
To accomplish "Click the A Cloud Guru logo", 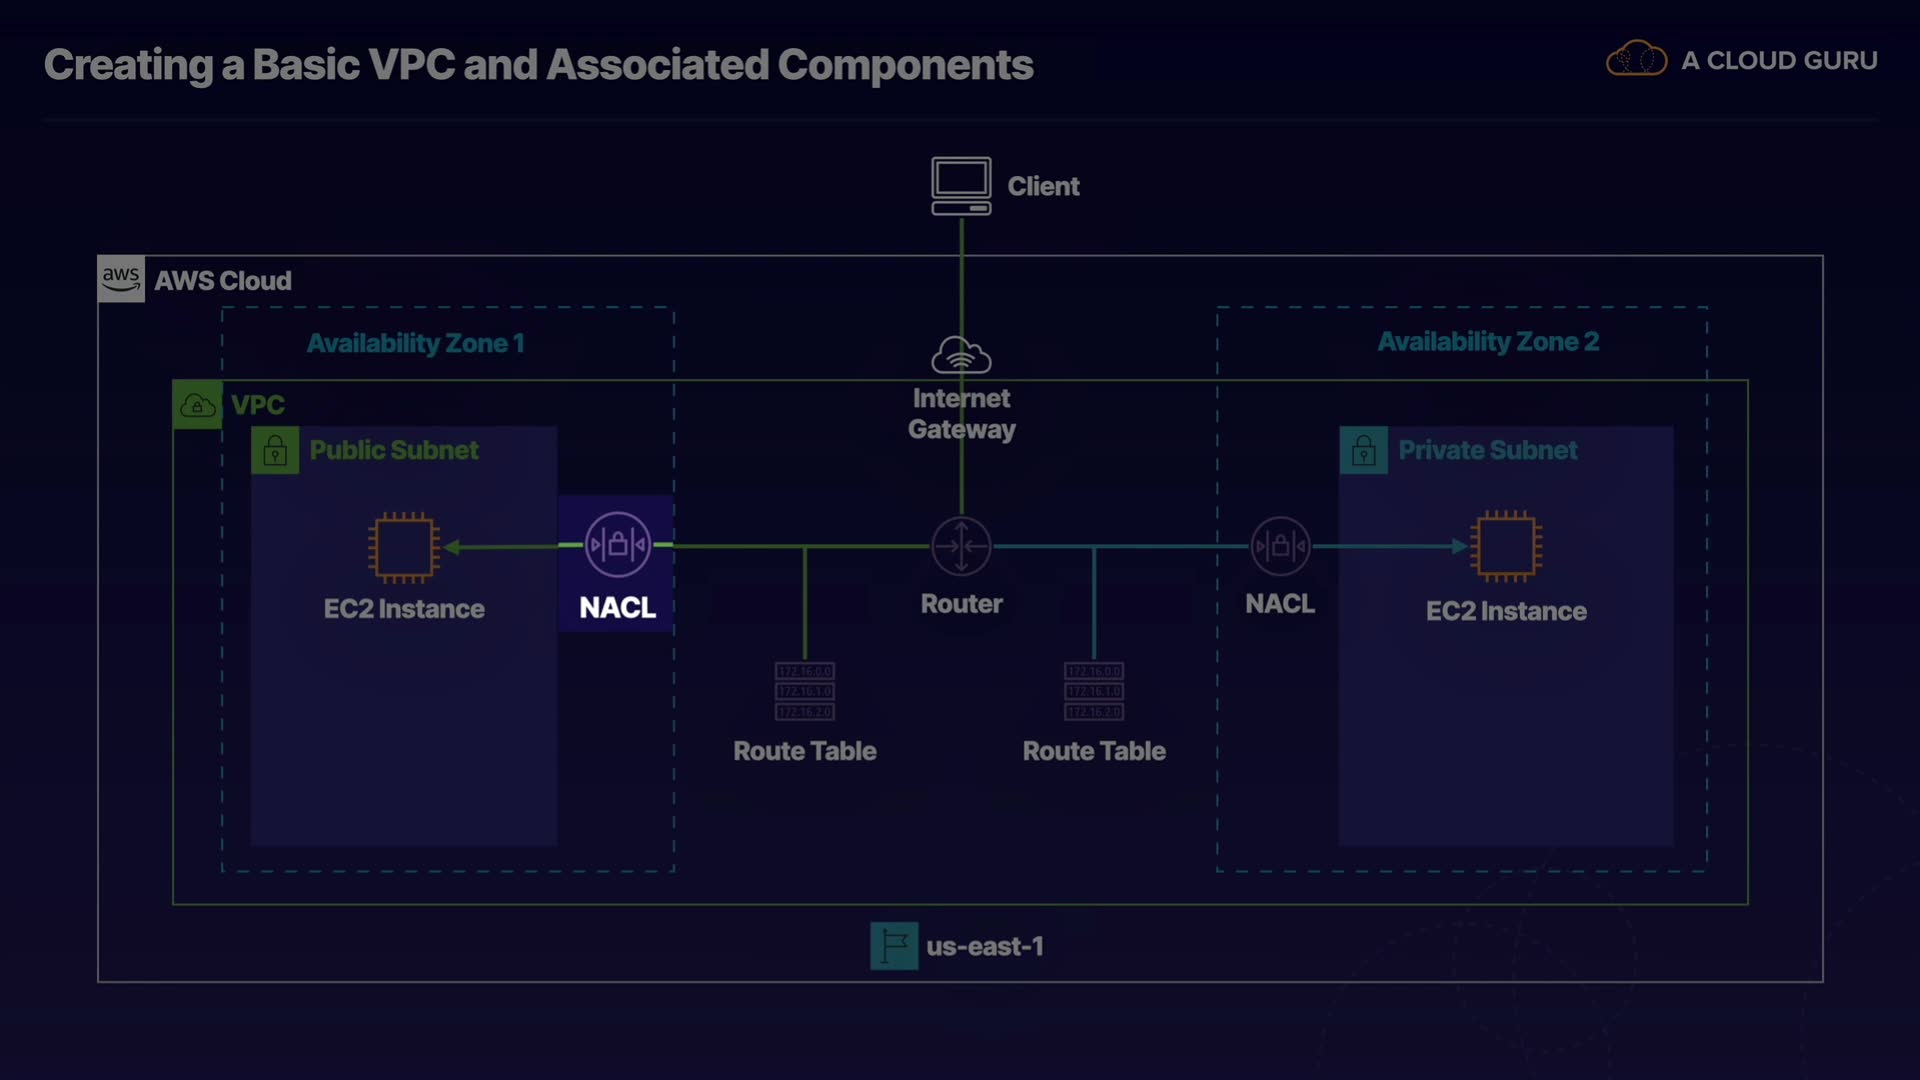I will (1636, 60).
